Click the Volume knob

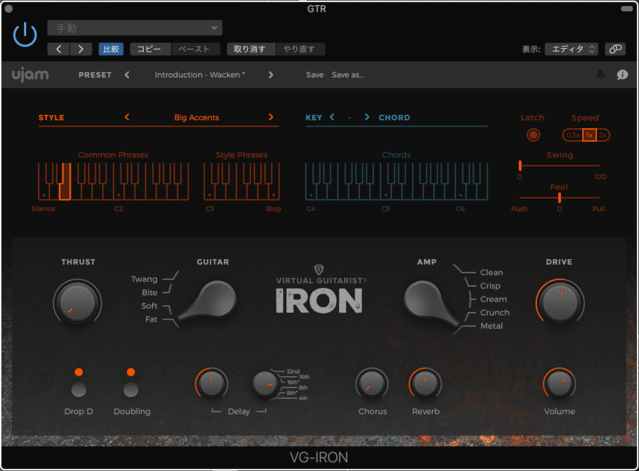[x=559, y=383]
